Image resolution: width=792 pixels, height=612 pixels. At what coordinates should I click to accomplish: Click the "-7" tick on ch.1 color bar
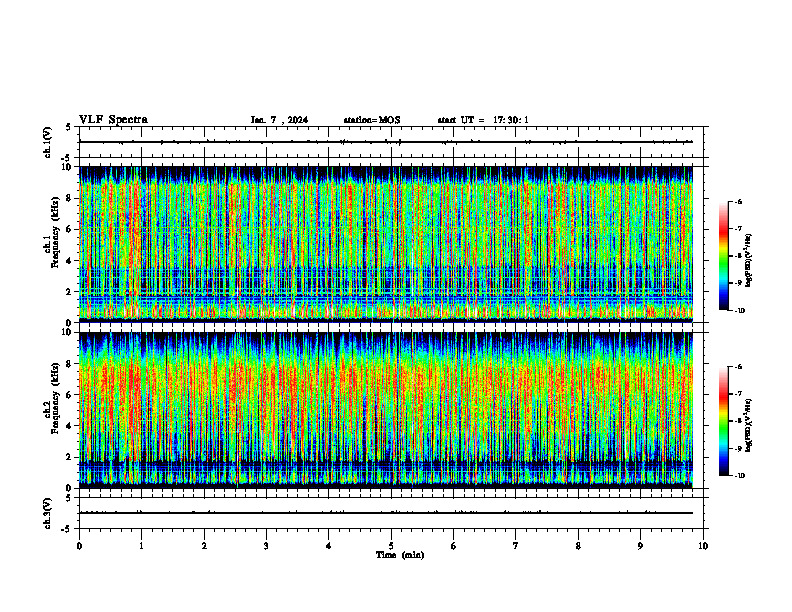(738, 229)
